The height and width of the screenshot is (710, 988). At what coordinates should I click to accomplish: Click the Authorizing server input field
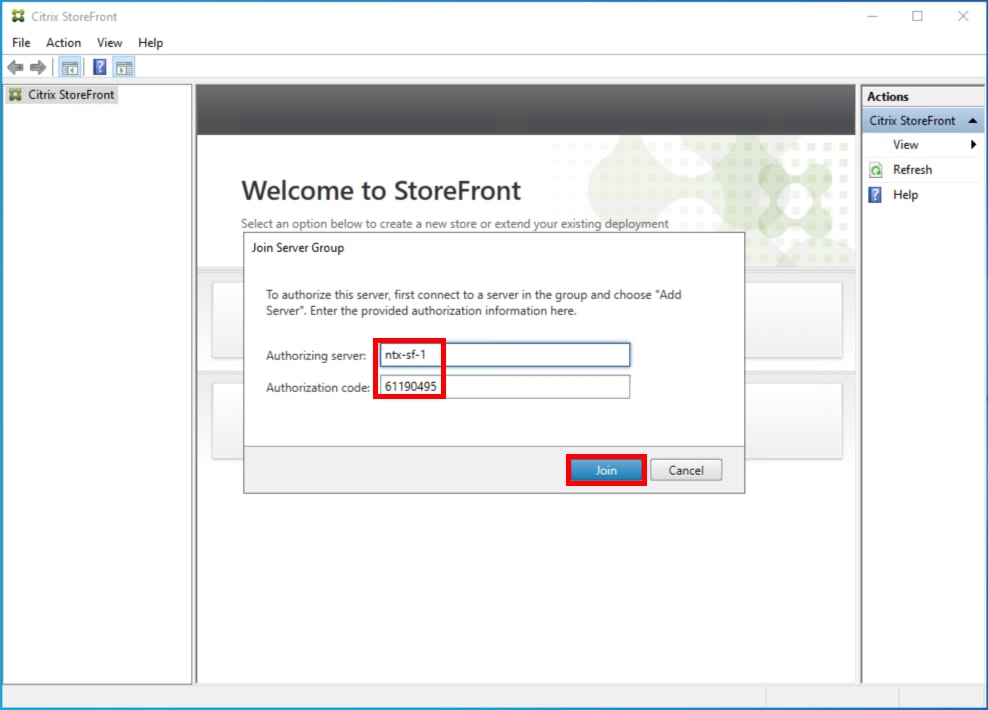click(503, 354)
